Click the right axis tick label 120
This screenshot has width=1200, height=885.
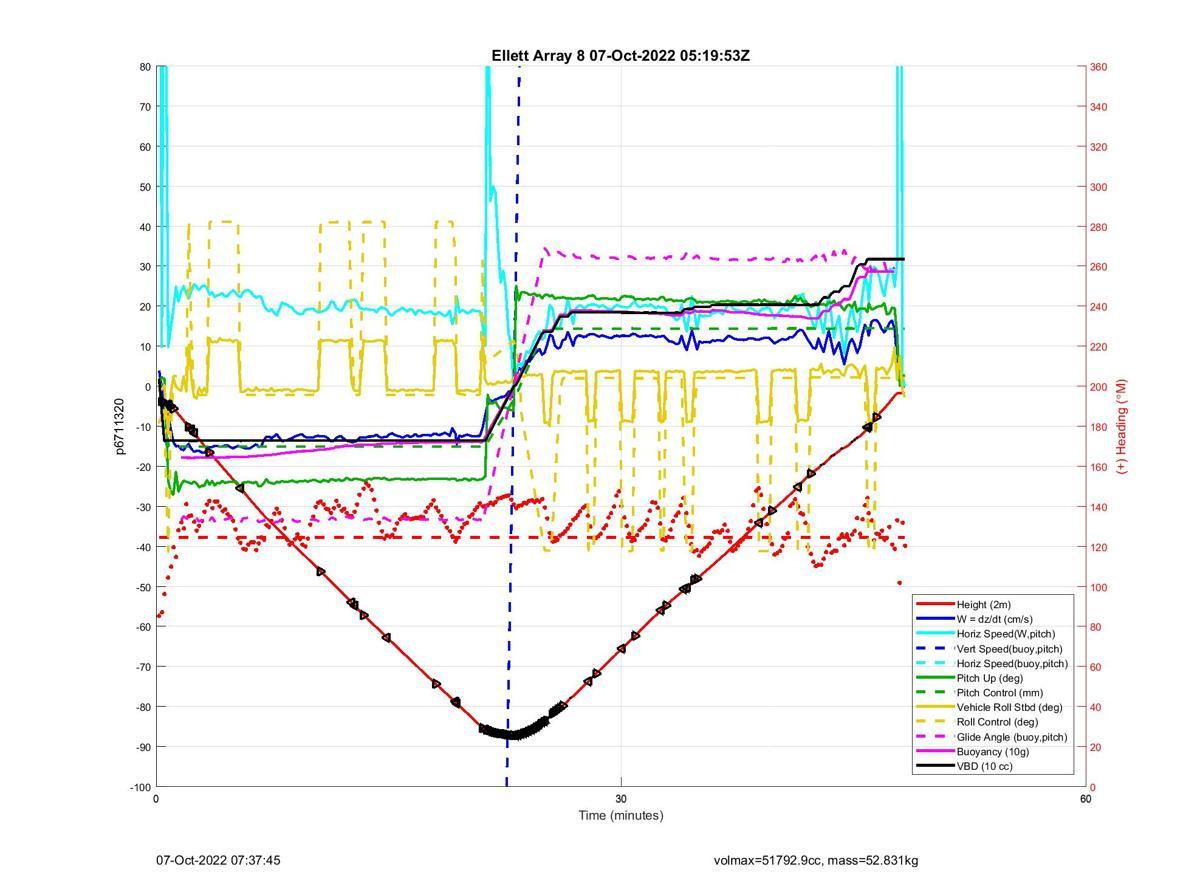[x=1098, y=547]
